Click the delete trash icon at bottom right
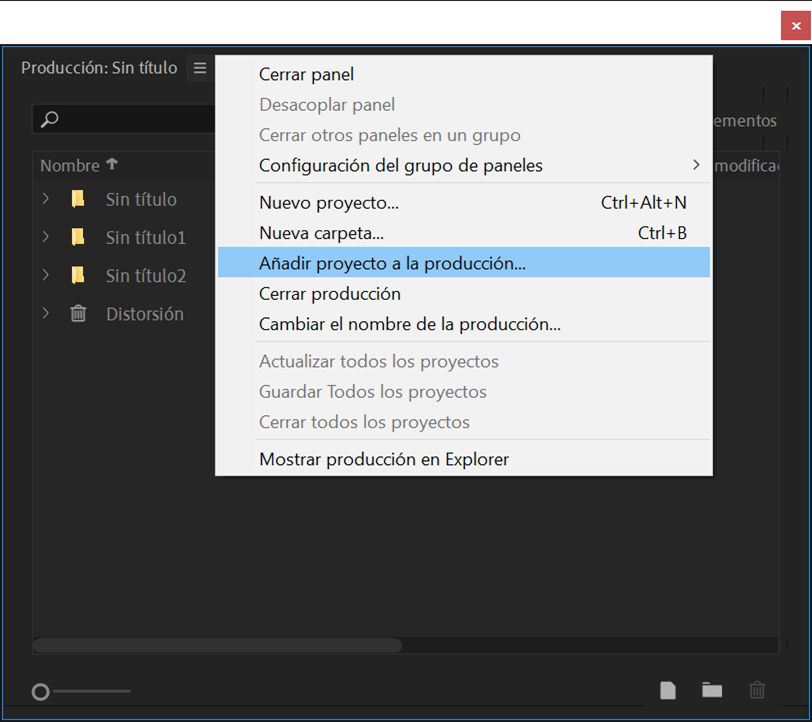Image resolution: width=812 pixels, height=722 pixels. (756, 690)
